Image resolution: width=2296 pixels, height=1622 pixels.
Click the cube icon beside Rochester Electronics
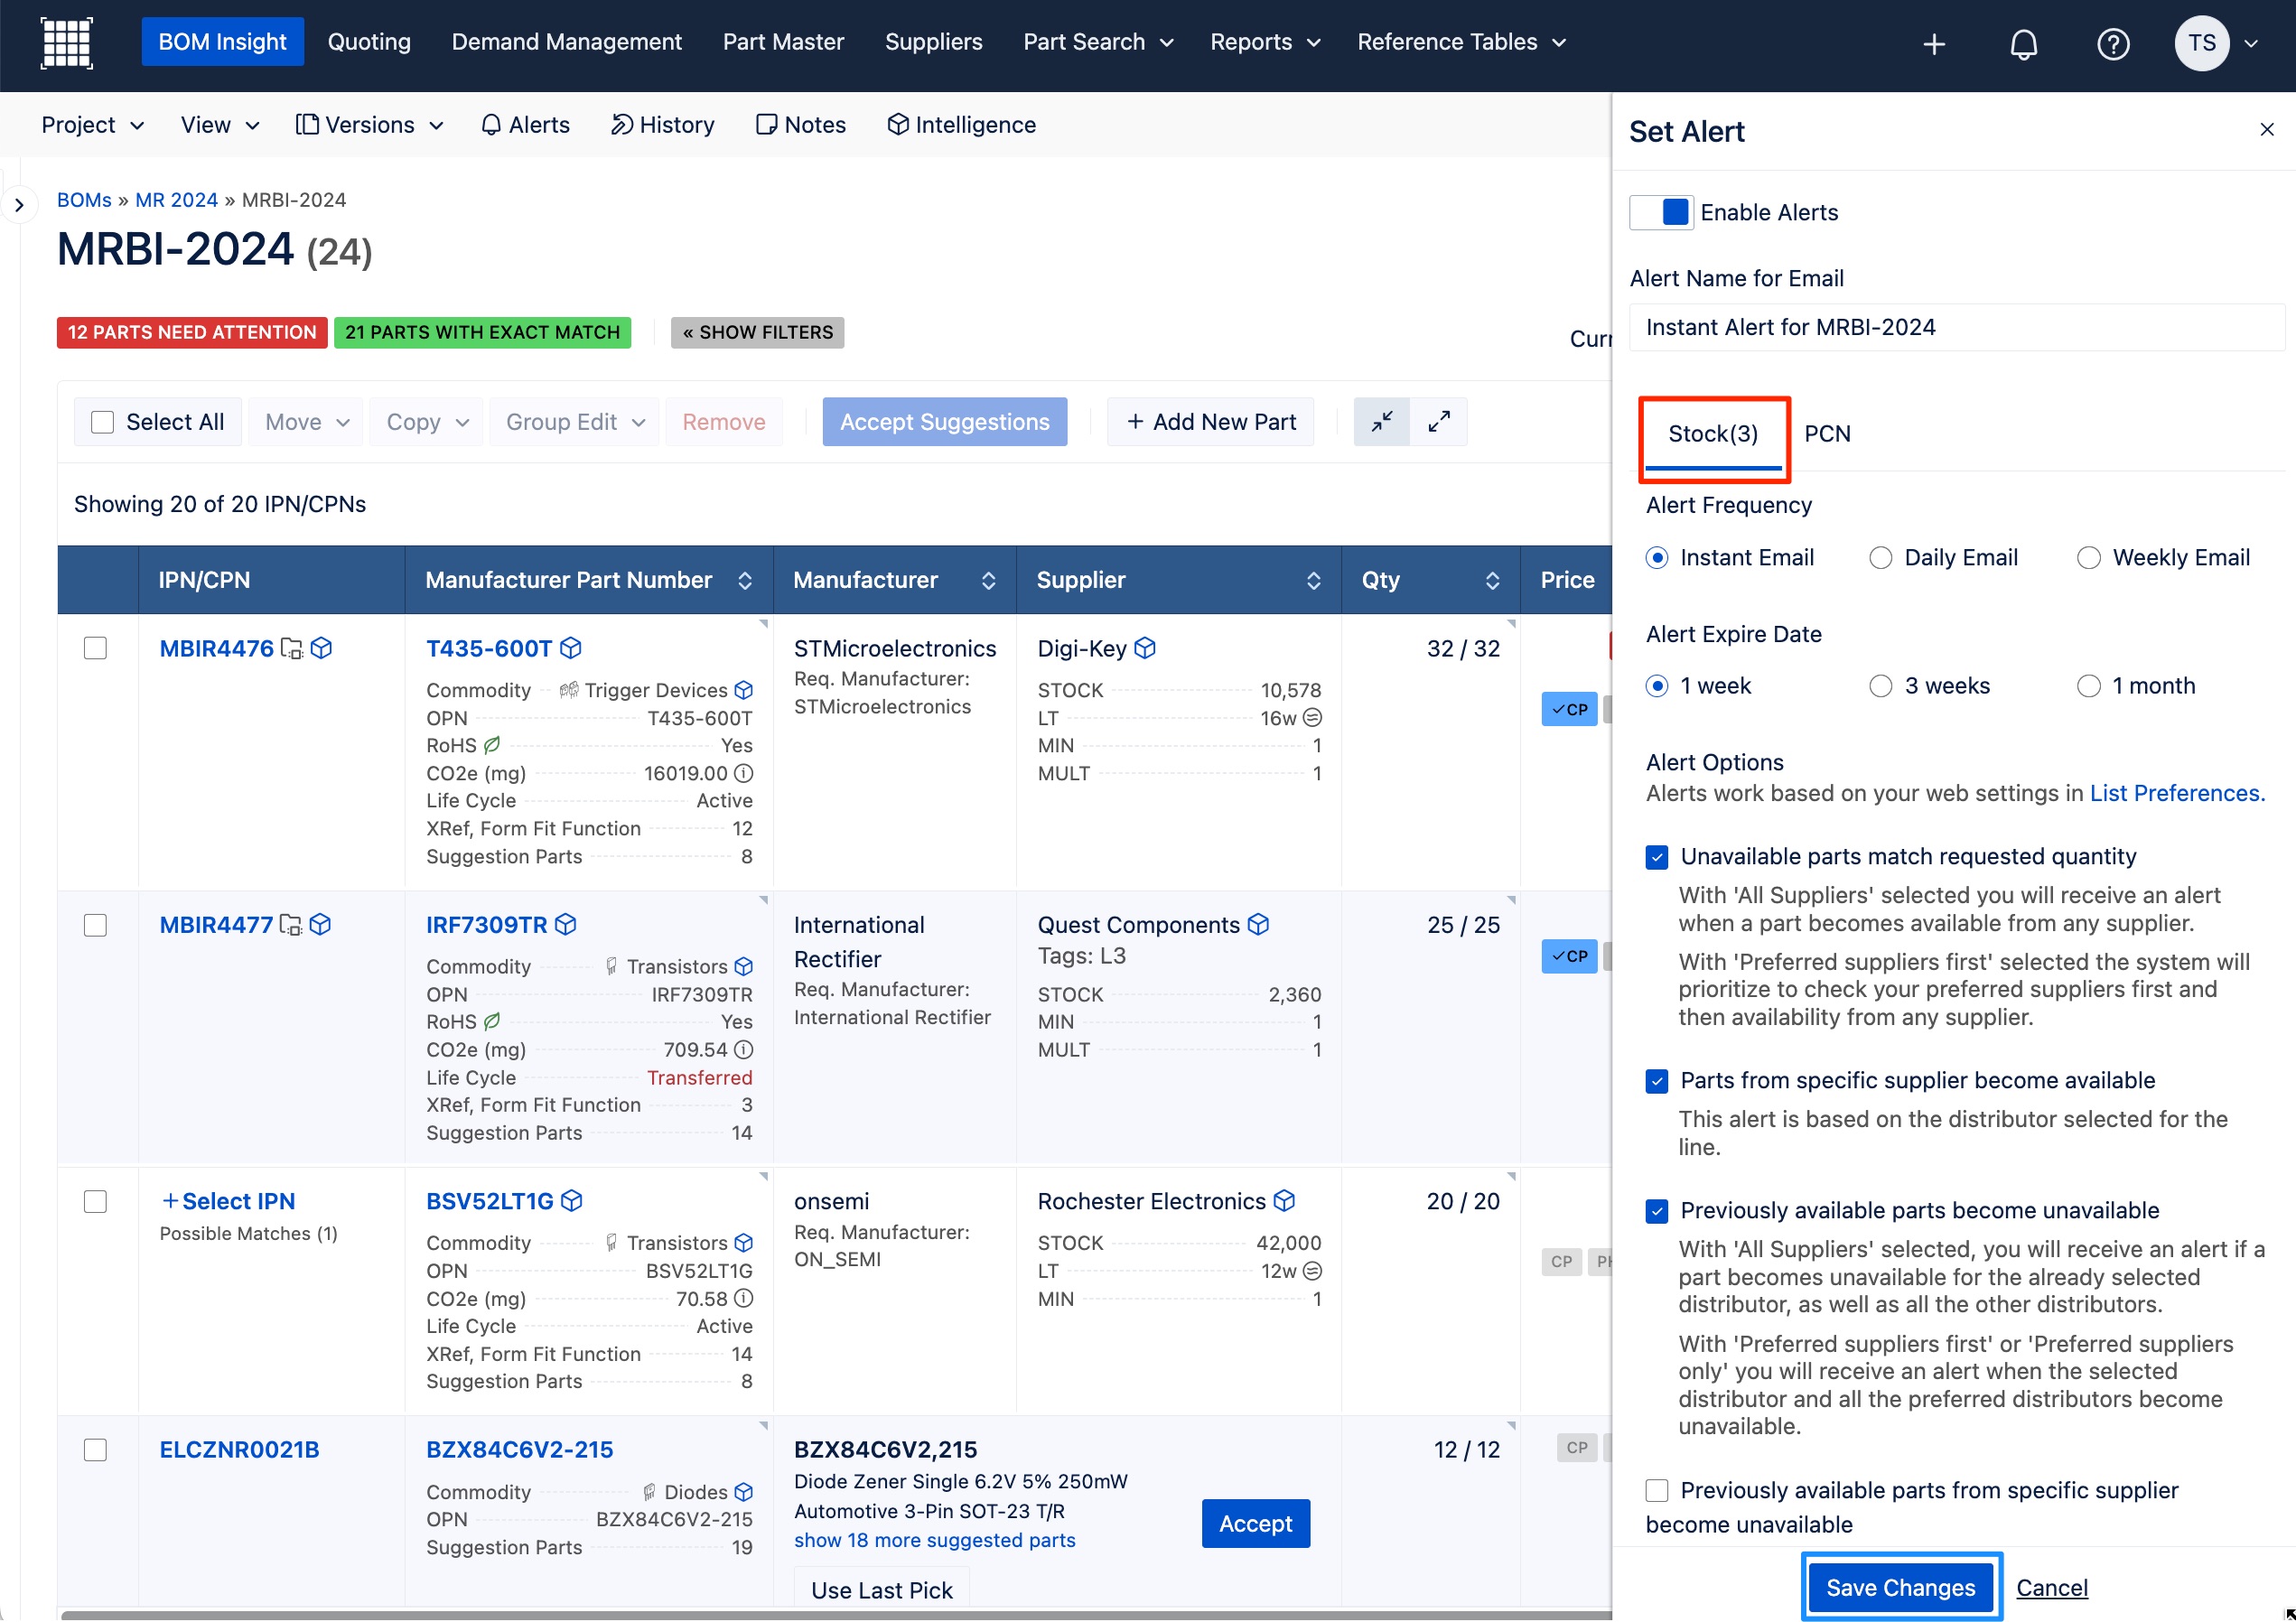1285,1200
